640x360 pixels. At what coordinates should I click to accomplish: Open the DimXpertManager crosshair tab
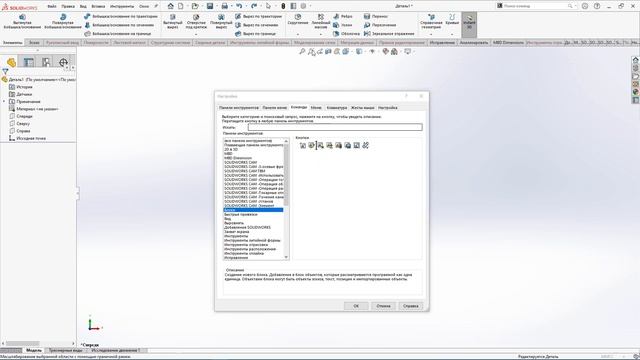(63, 62)
